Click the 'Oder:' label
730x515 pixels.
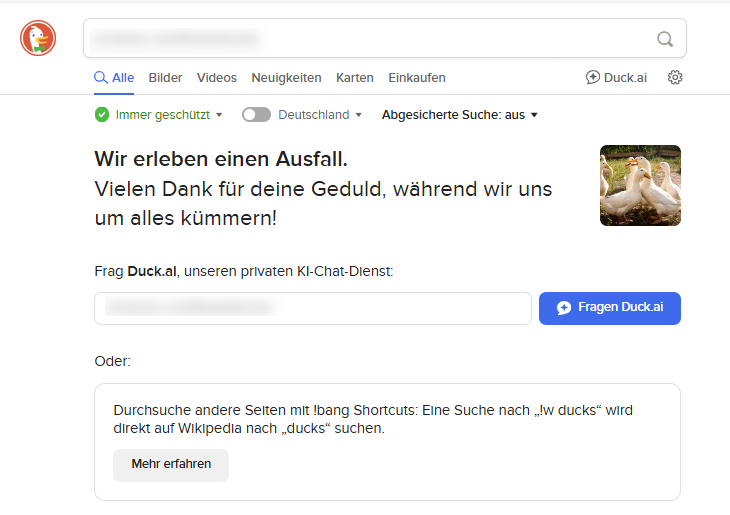[x=113, y=361]
